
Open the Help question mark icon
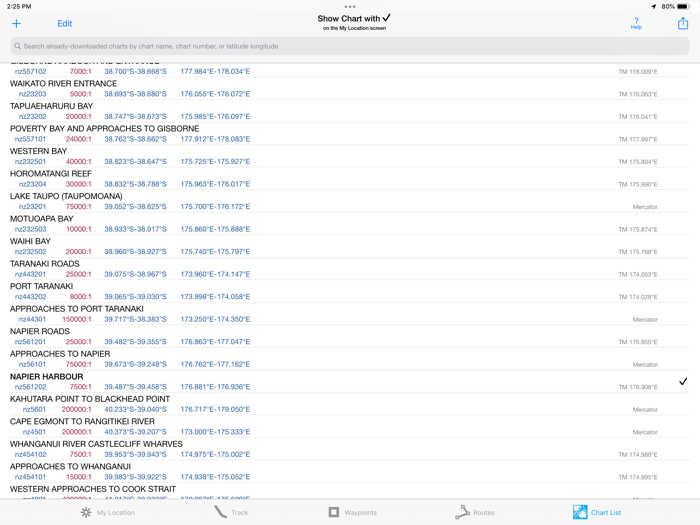pyautogui.click(x=636, y=23)
